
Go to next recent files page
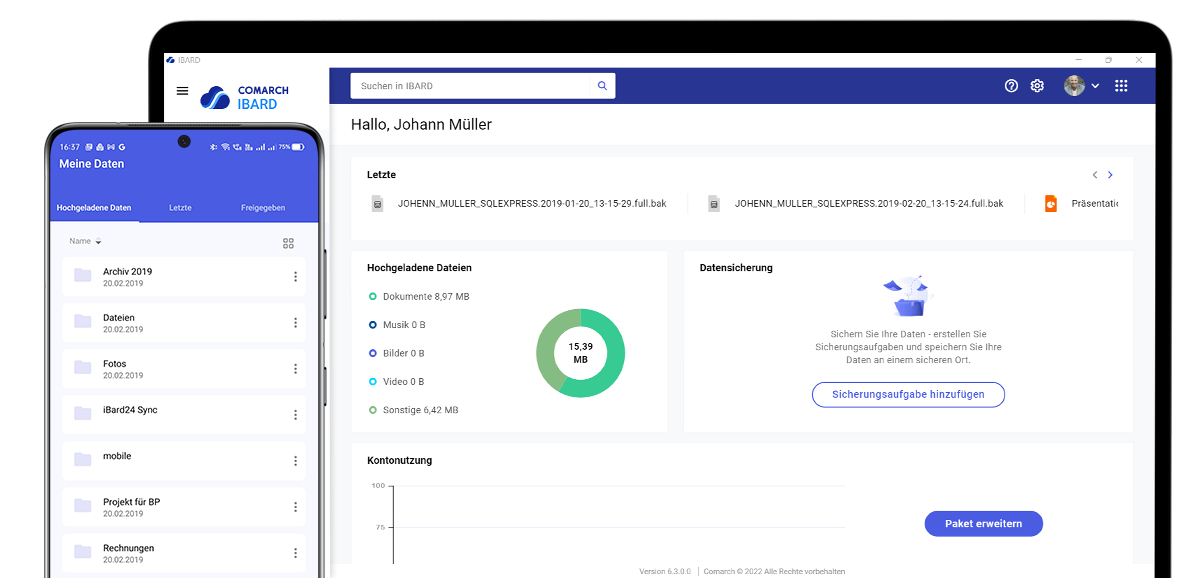pyautogui.click(x=1110, y=175)
